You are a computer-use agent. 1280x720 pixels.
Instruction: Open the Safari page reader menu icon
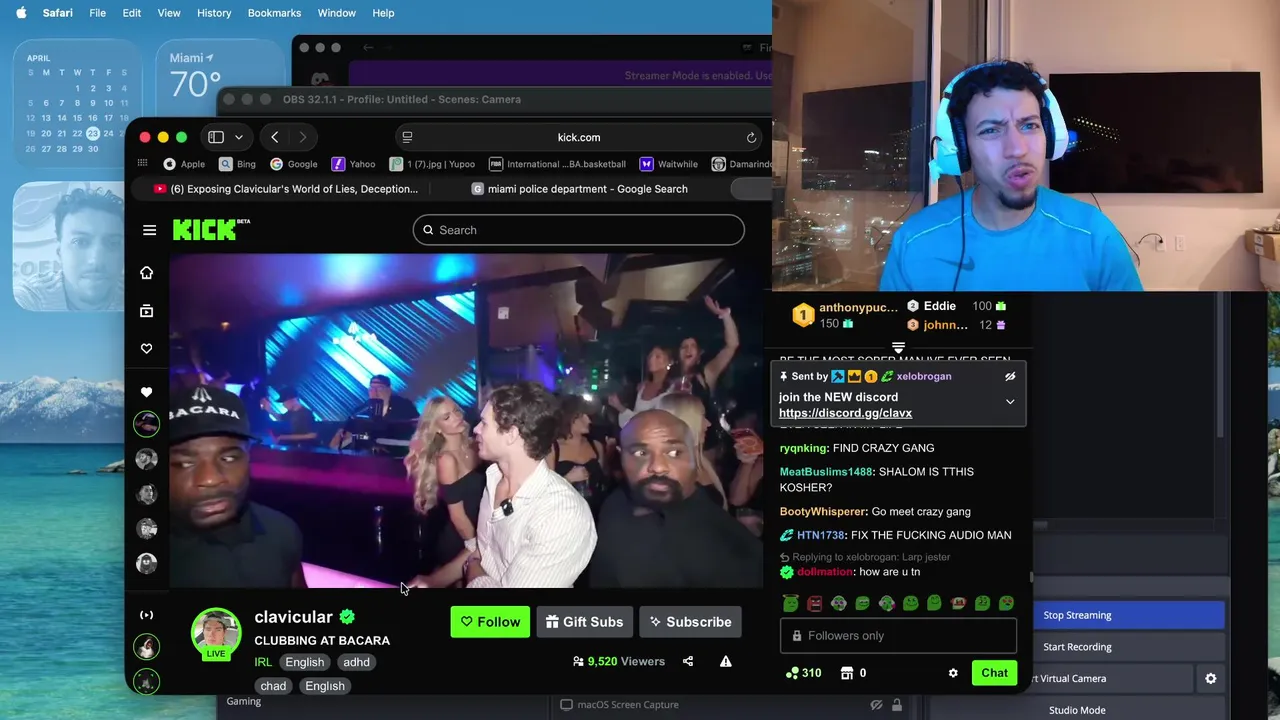point(407,137)
